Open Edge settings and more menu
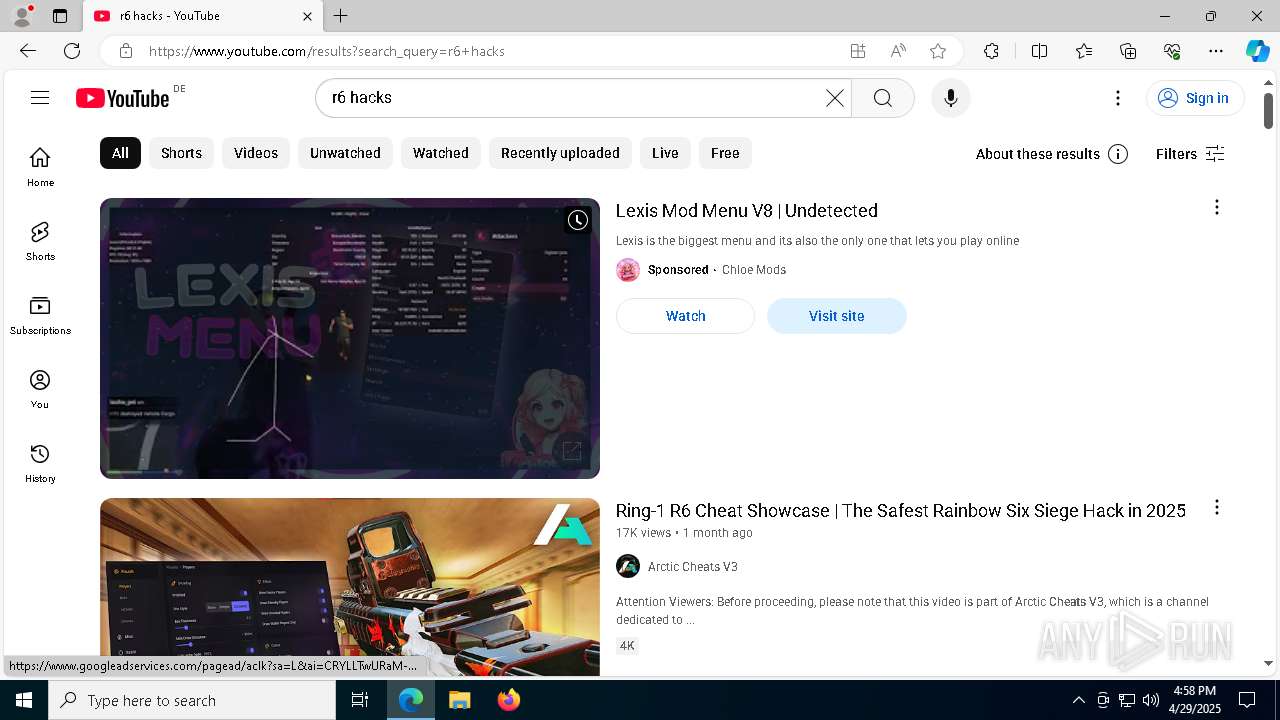Screen dimensions: 1280x720 [x=1216, y=51]
